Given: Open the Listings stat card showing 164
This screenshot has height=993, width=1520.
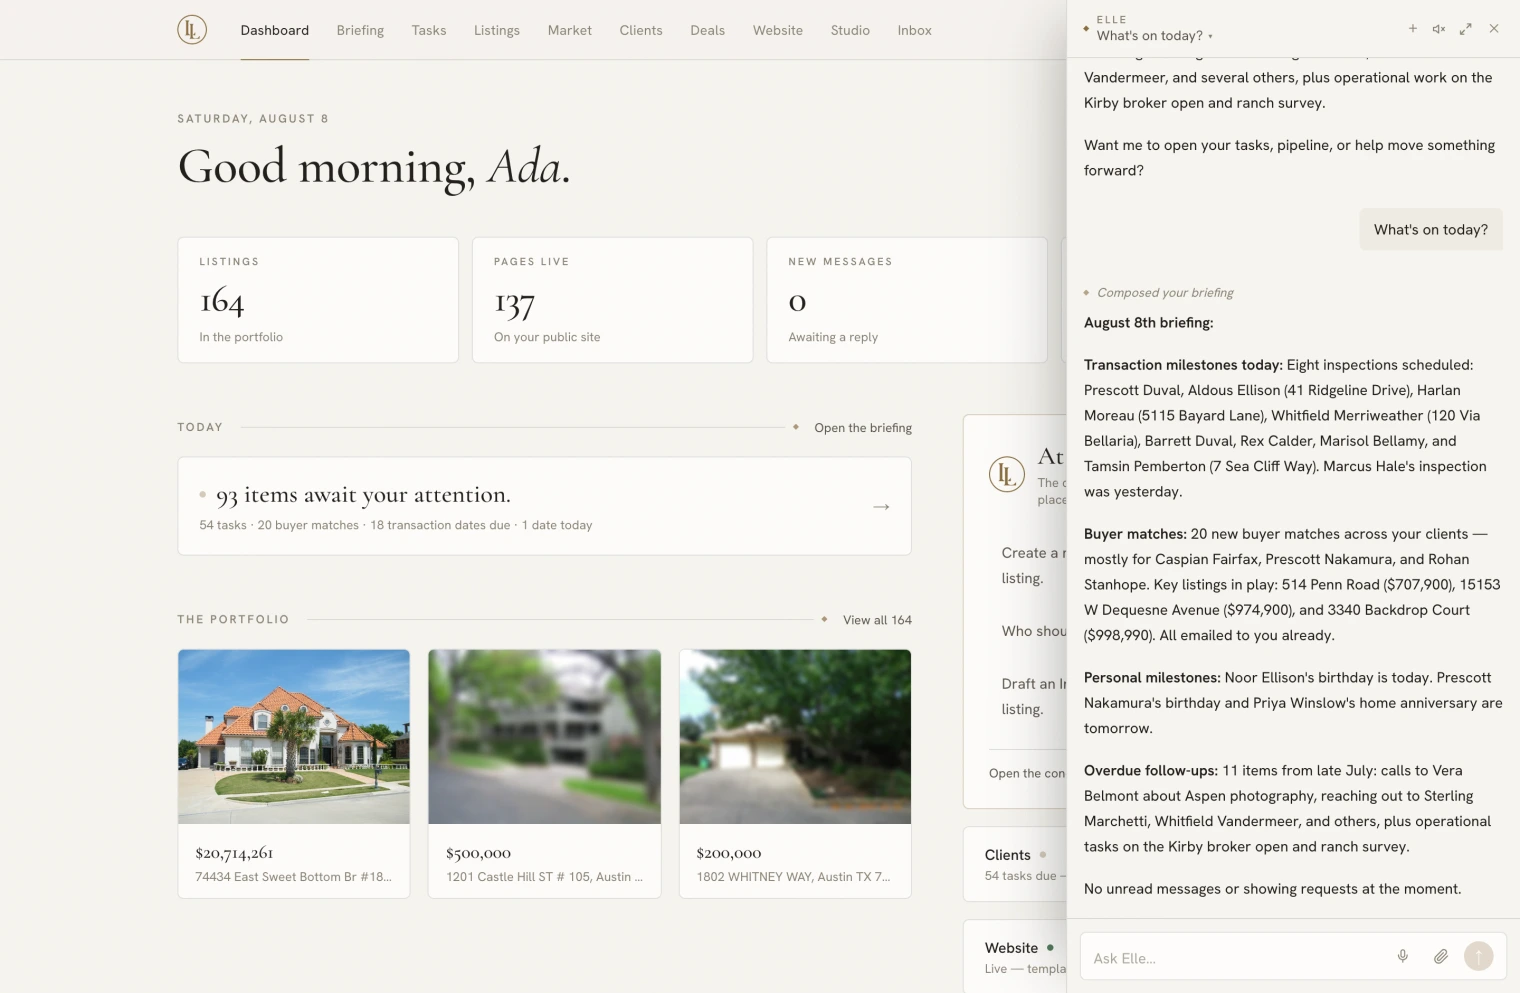Looking at the screenshot, I should coord(318,300).
